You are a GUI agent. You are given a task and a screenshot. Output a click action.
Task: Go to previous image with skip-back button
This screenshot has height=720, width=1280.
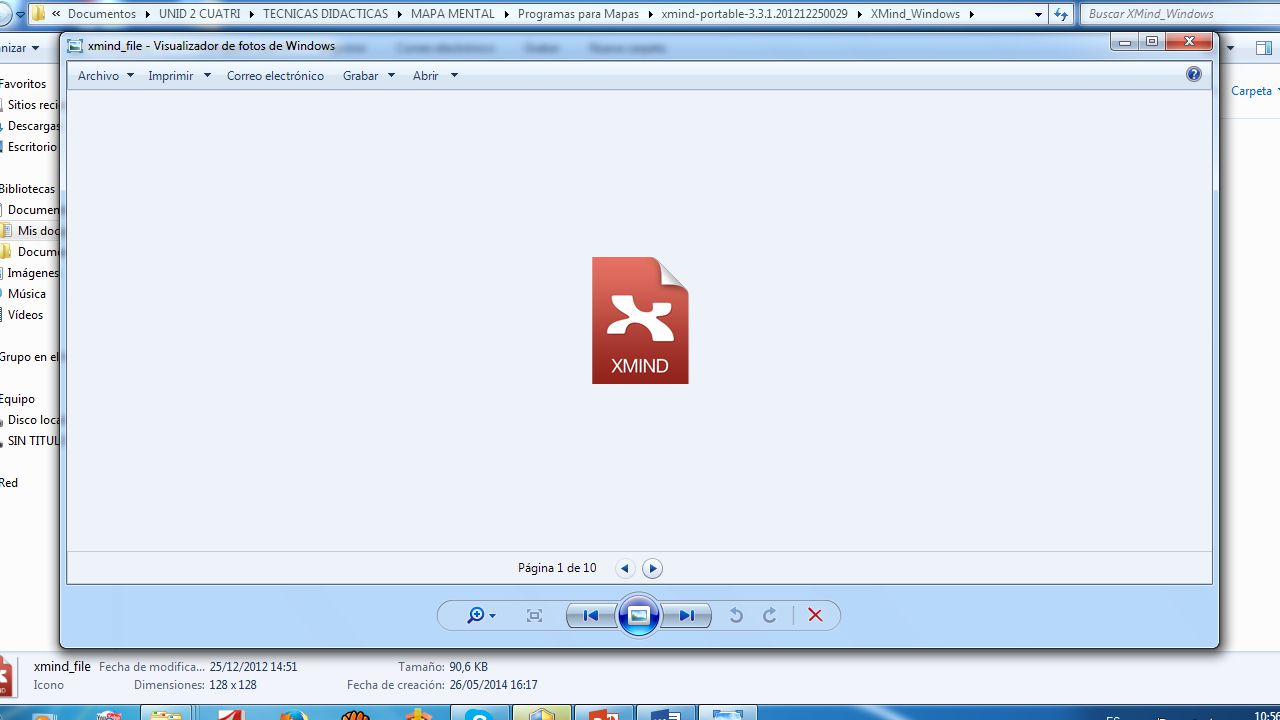click(x=590, y=616)
